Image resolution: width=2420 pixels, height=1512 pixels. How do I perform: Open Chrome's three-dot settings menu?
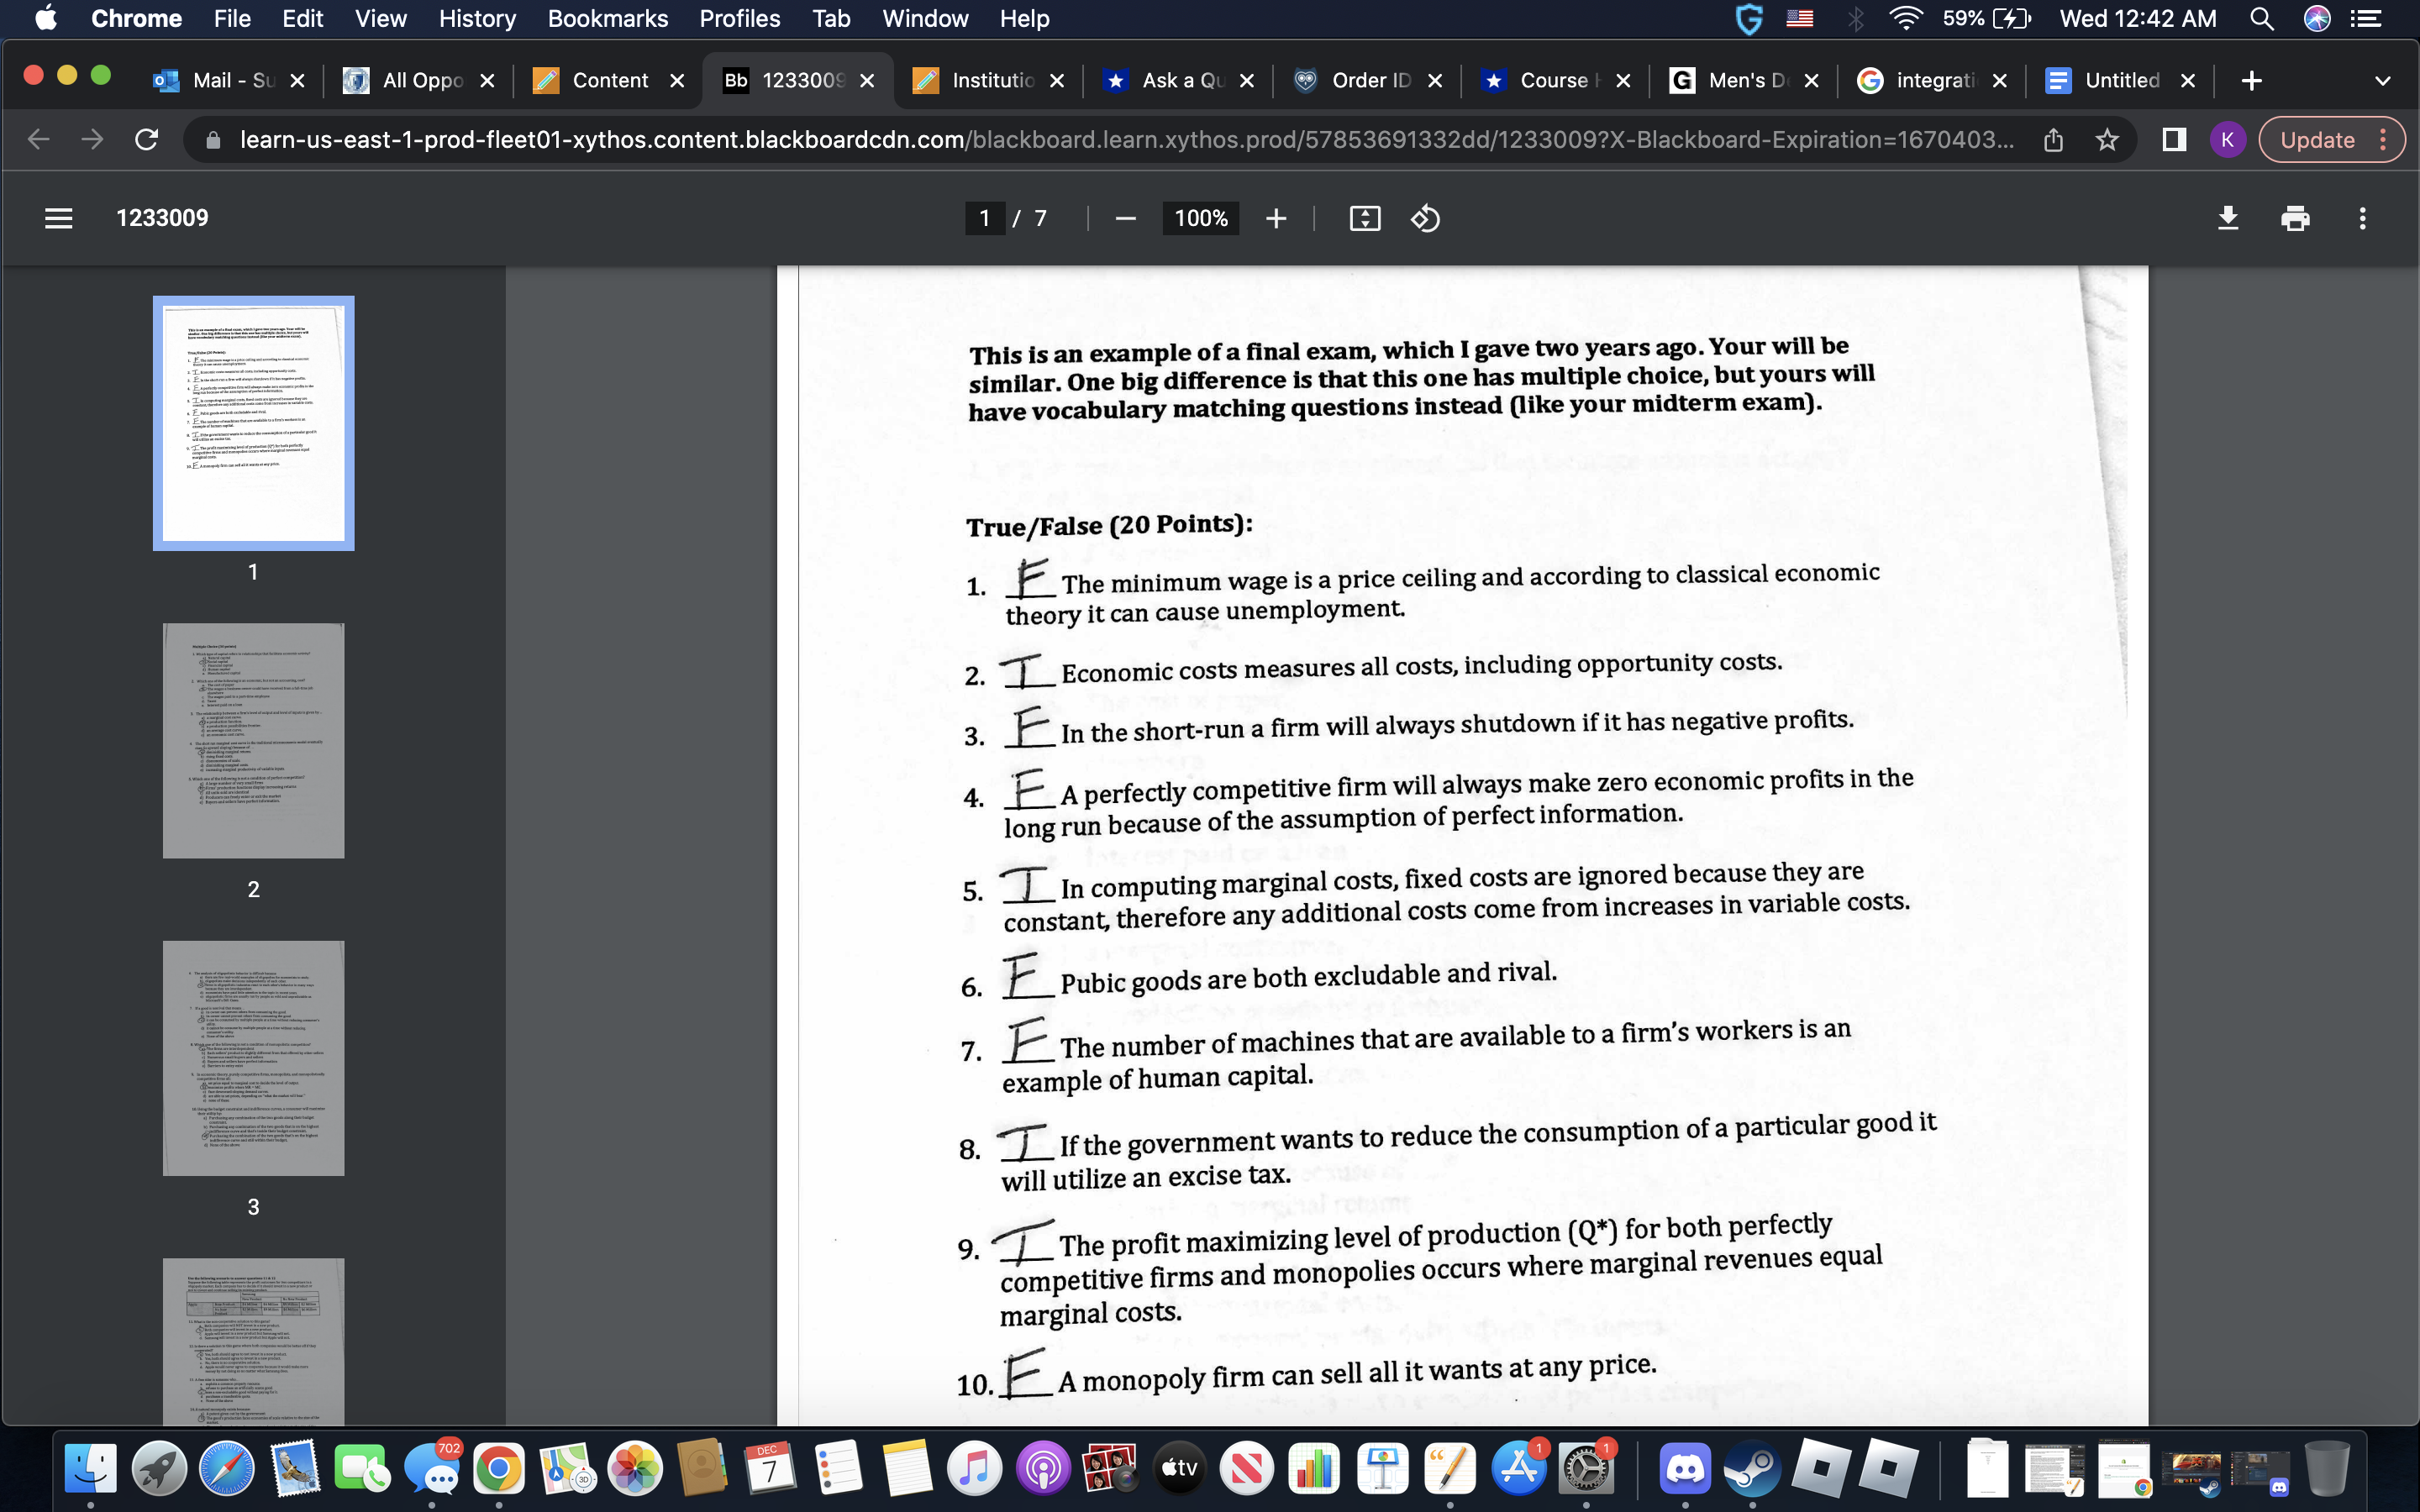coord(2385,139)
